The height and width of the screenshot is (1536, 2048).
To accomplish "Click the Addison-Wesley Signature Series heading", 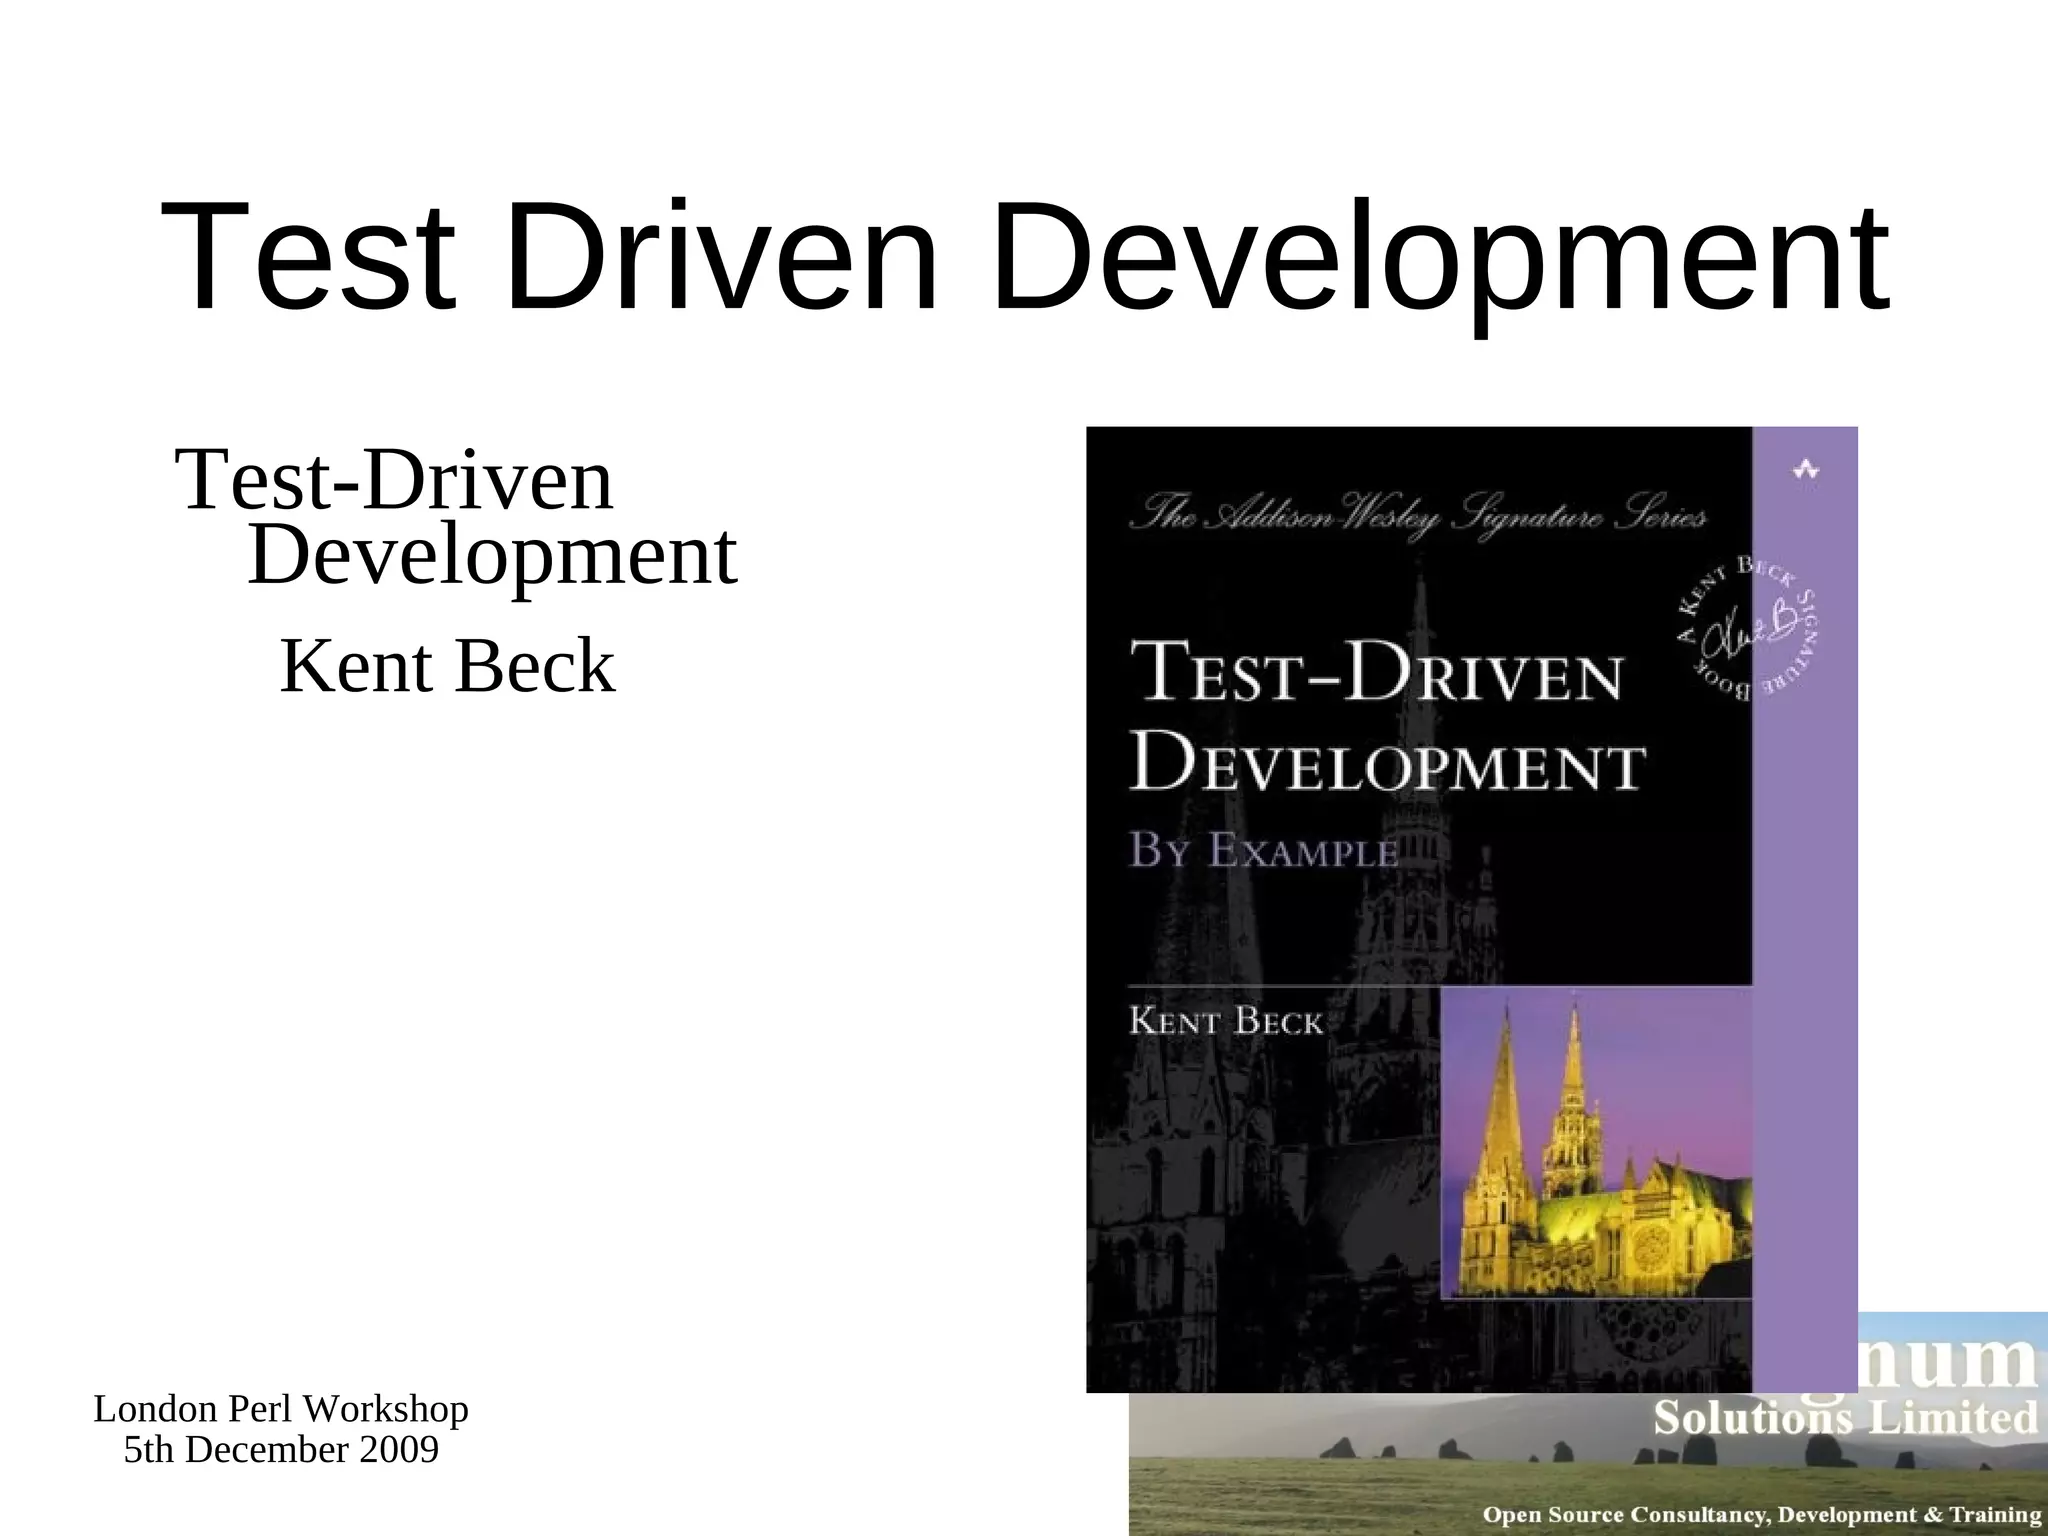I will (x=1417, y=517).
